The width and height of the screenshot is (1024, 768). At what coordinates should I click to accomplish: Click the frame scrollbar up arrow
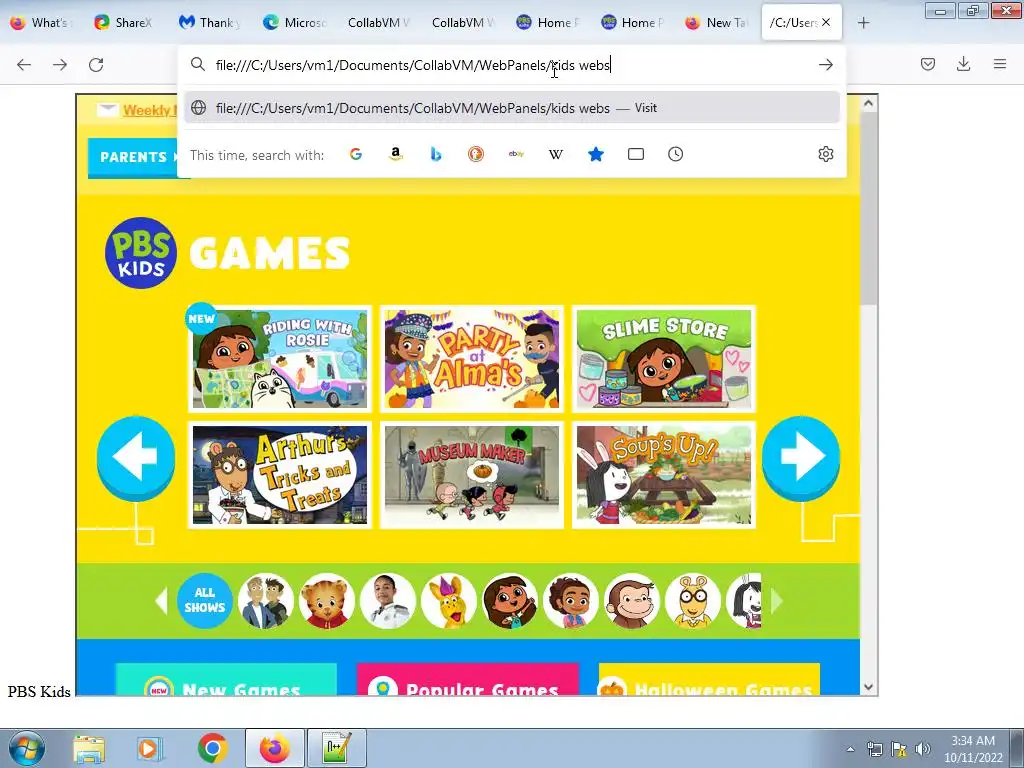(869, 103)
